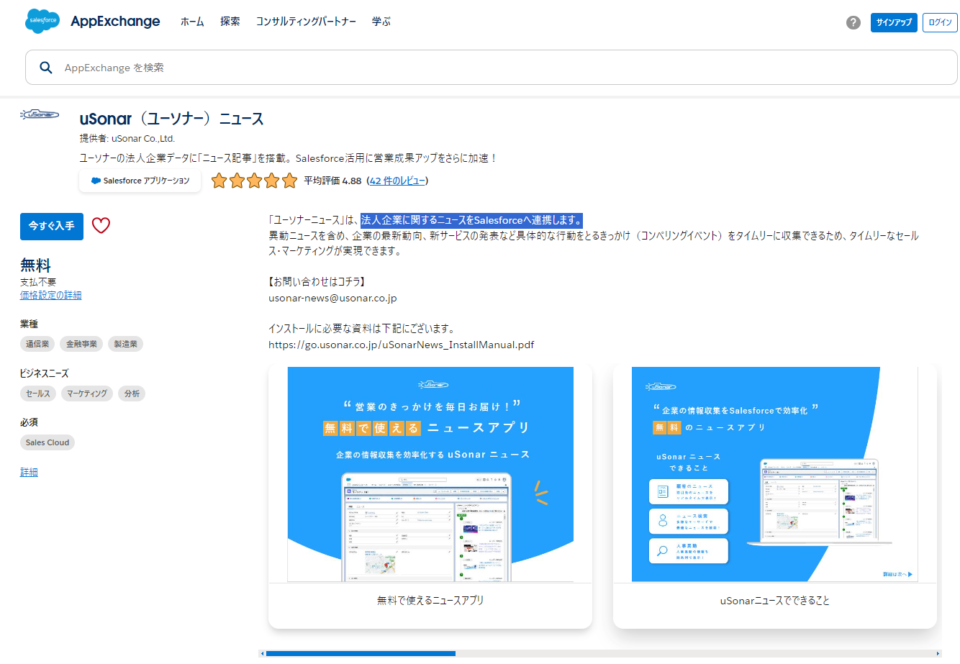Click the Salesforce cloud logo
The height and width of the screenshot is (664, 960).
(x=41, y=21)
